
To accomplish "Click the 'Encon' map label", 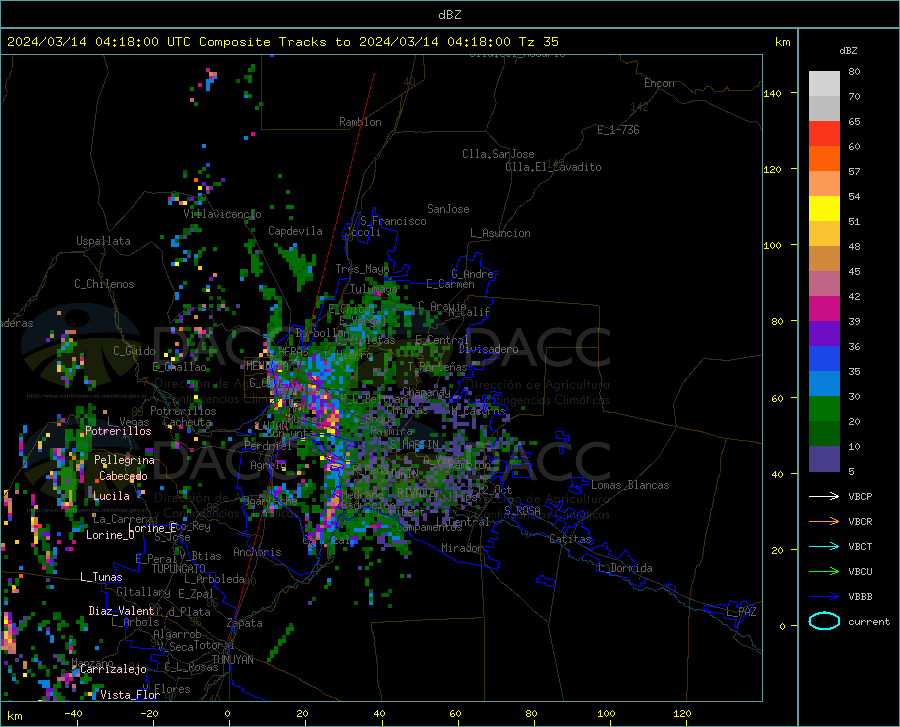I will click(x=659, y=83).
